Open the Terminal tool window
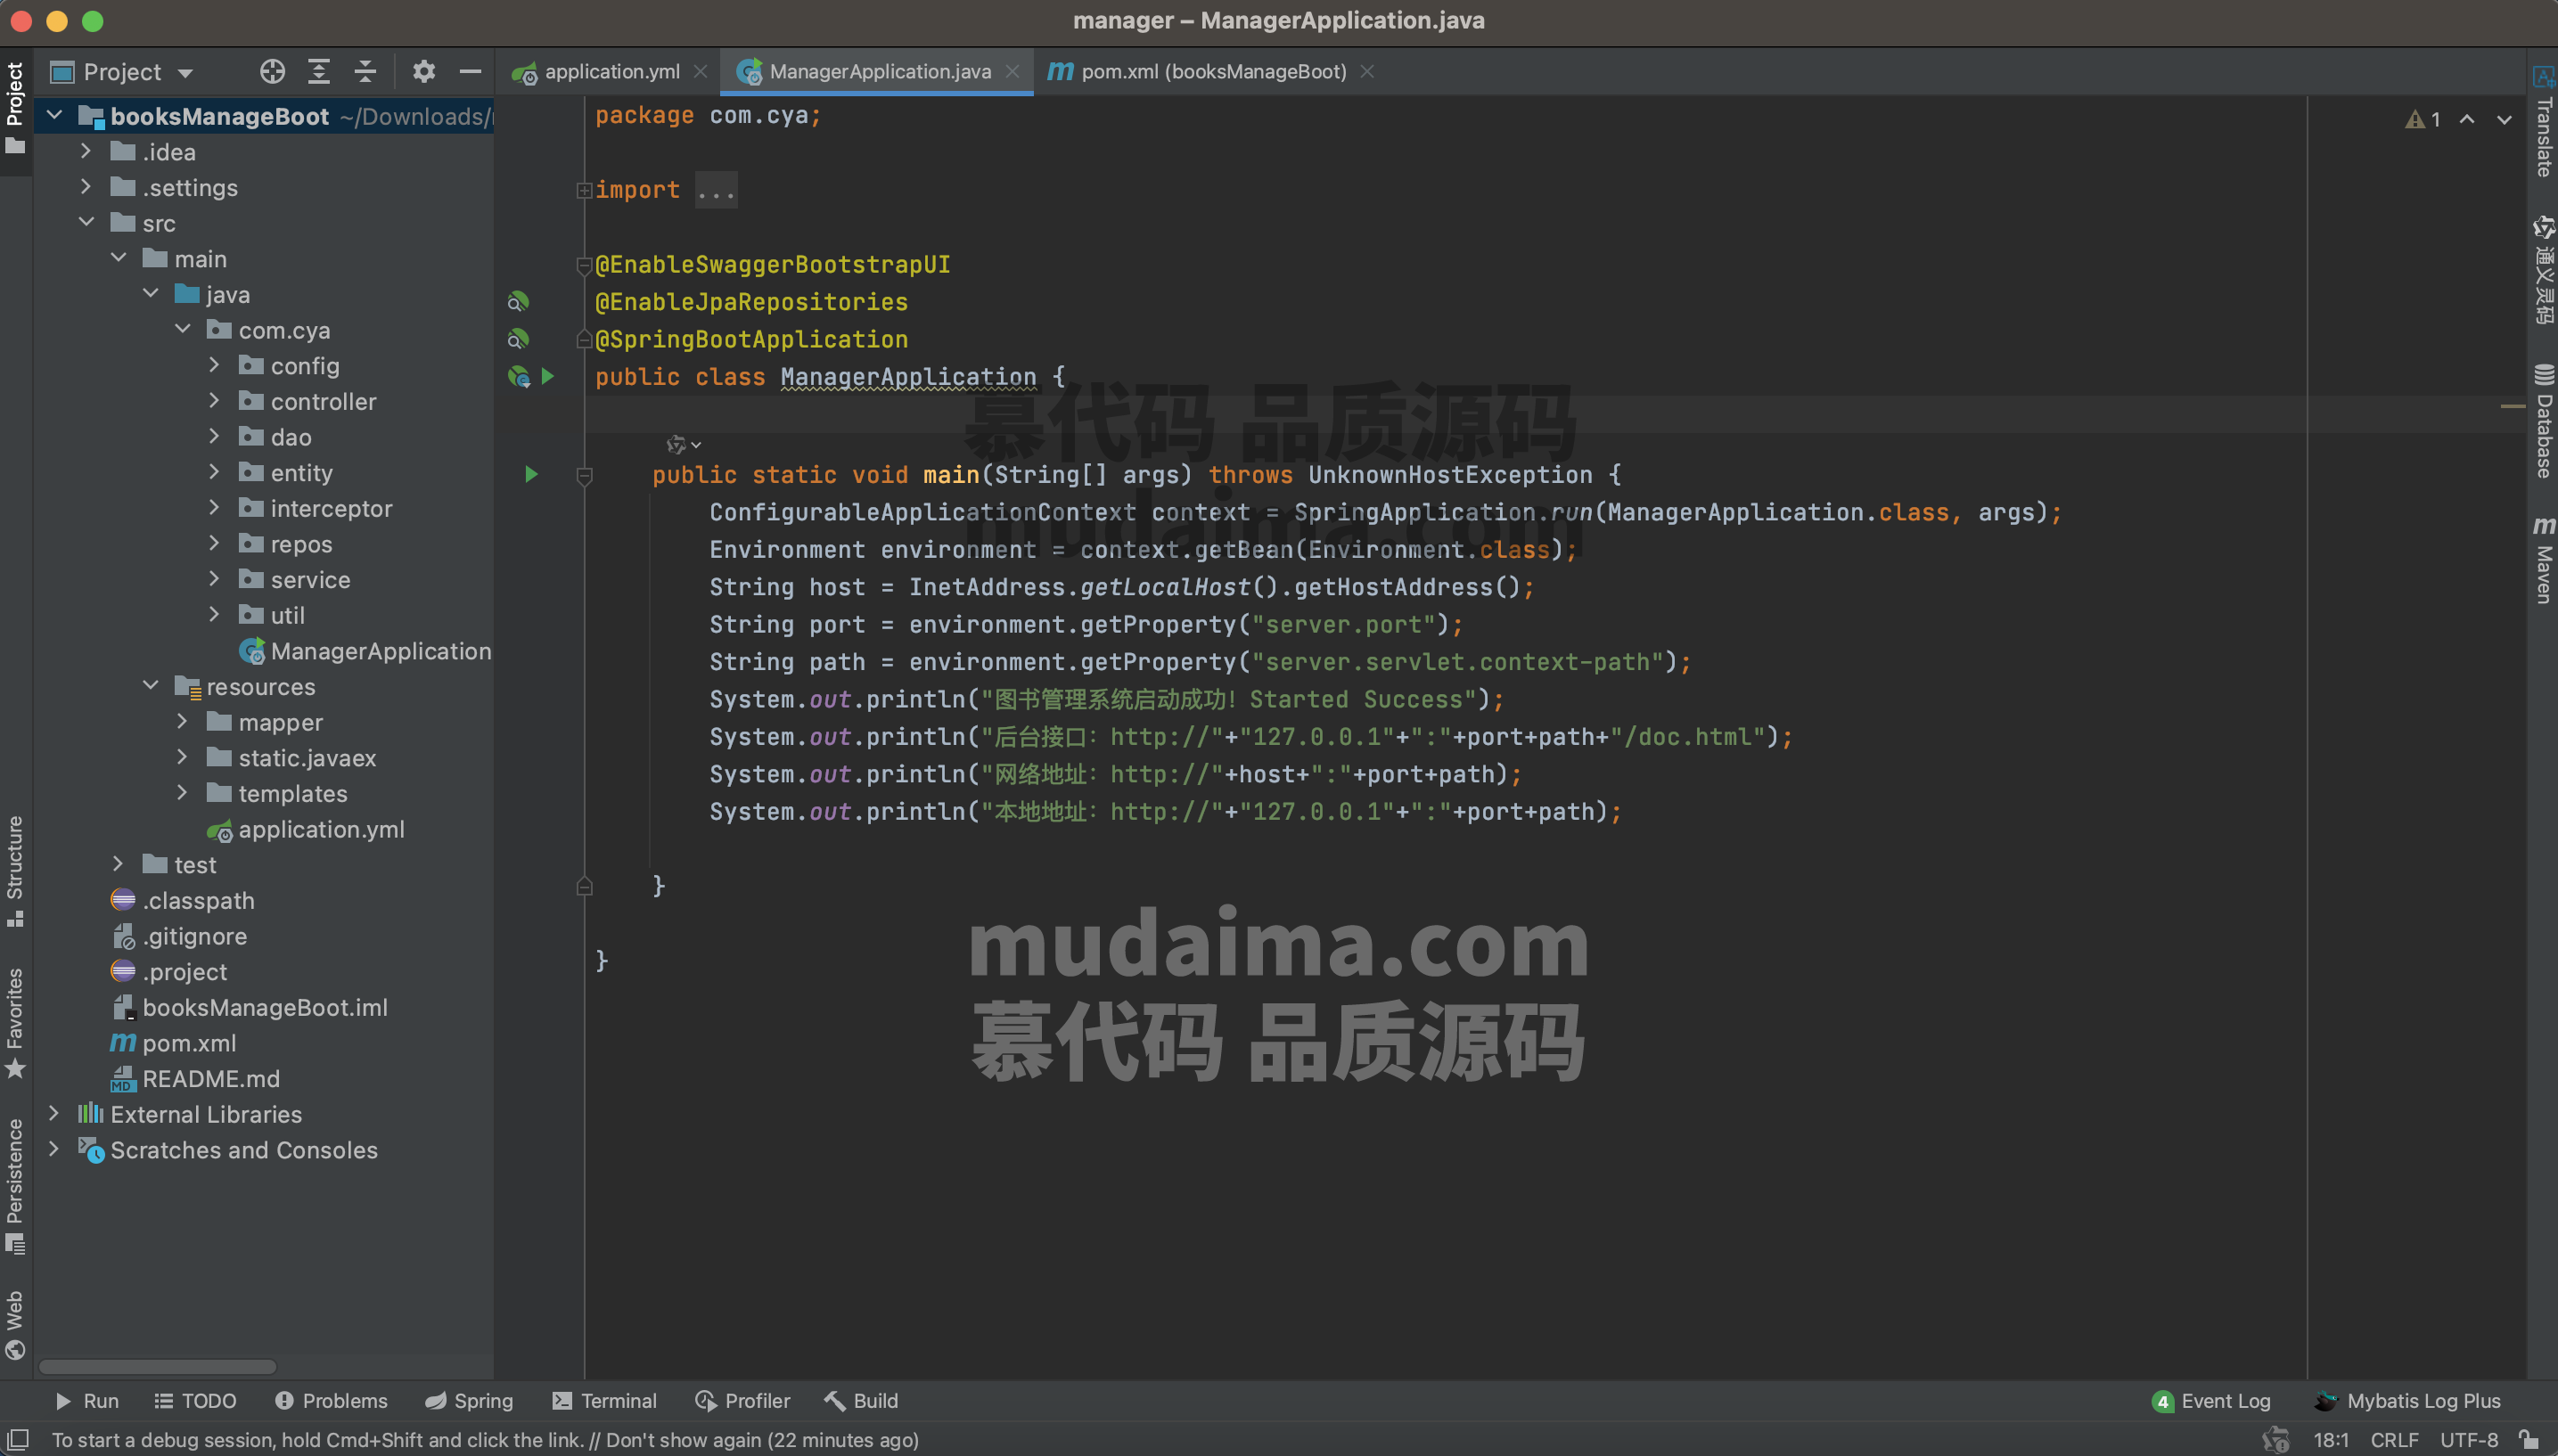This screenshot has width=2558, height=1456. 605,1401
